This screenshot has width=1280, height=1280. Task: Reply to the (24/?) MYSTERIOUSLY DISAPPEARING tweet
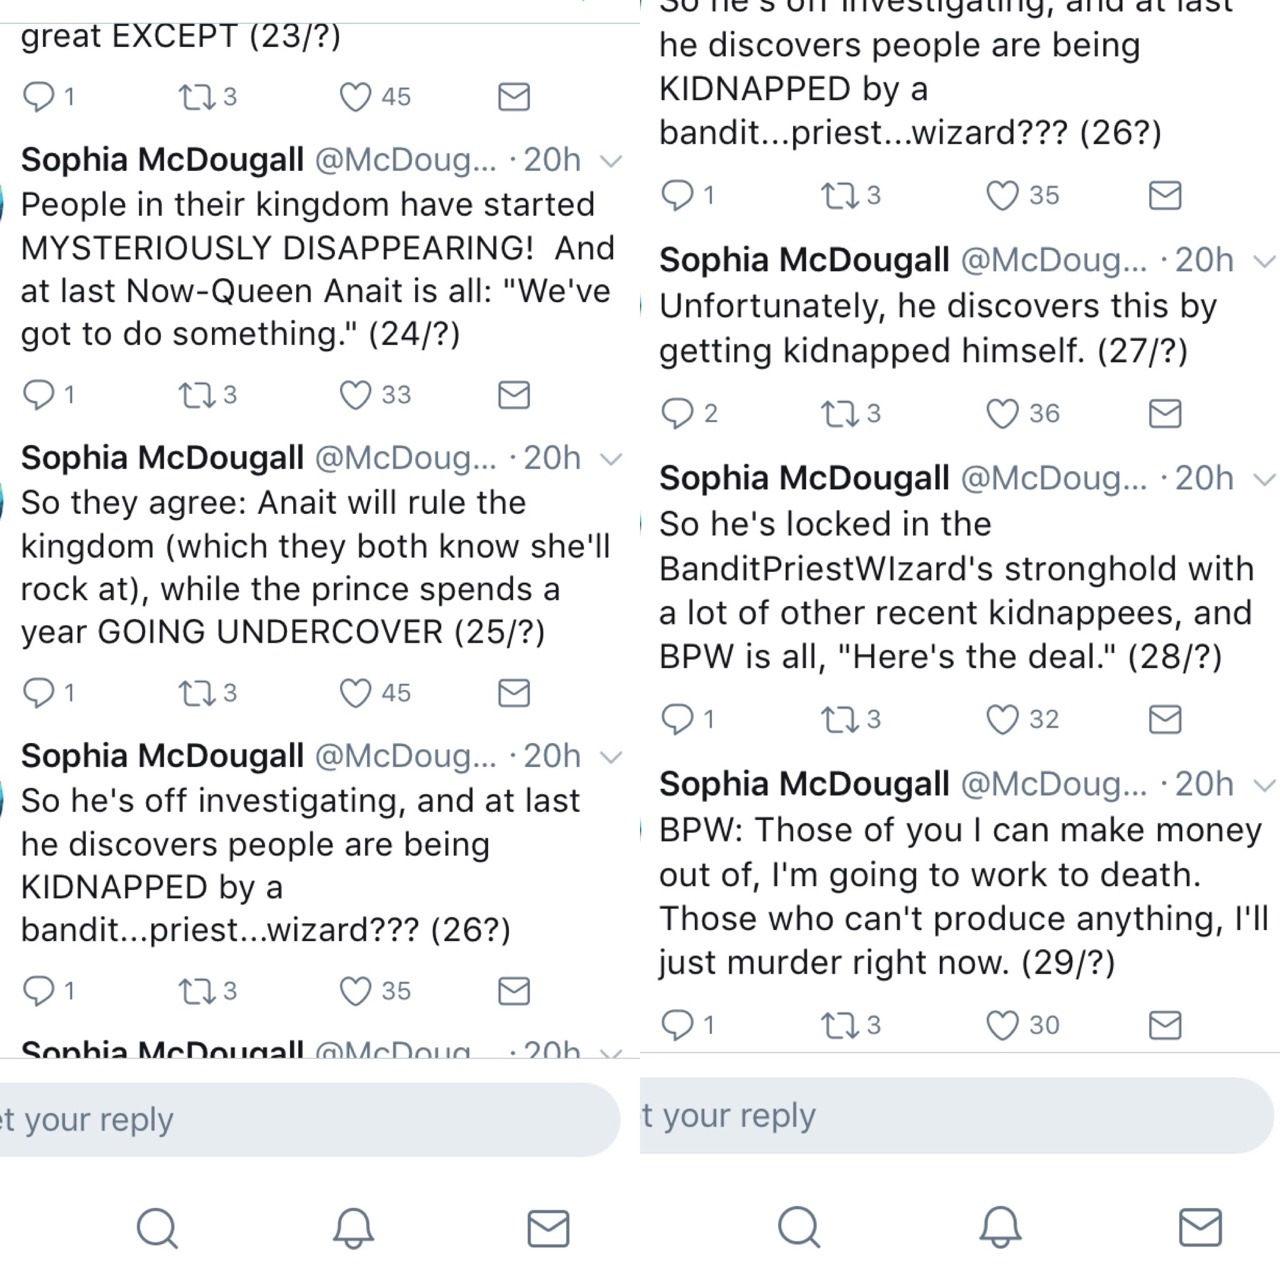click(x=39, y=395)
